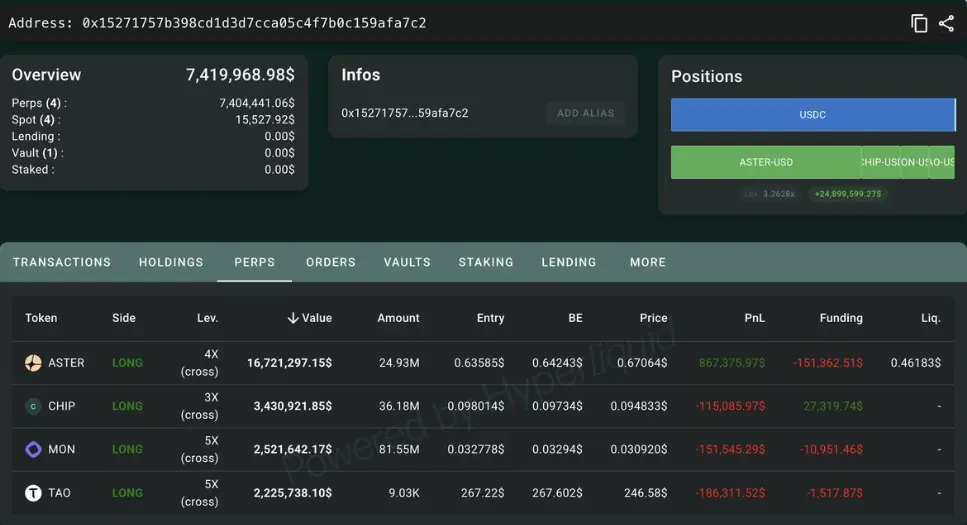Sort by the Value column arrow
967x525 pixels.
pos(293,318)
